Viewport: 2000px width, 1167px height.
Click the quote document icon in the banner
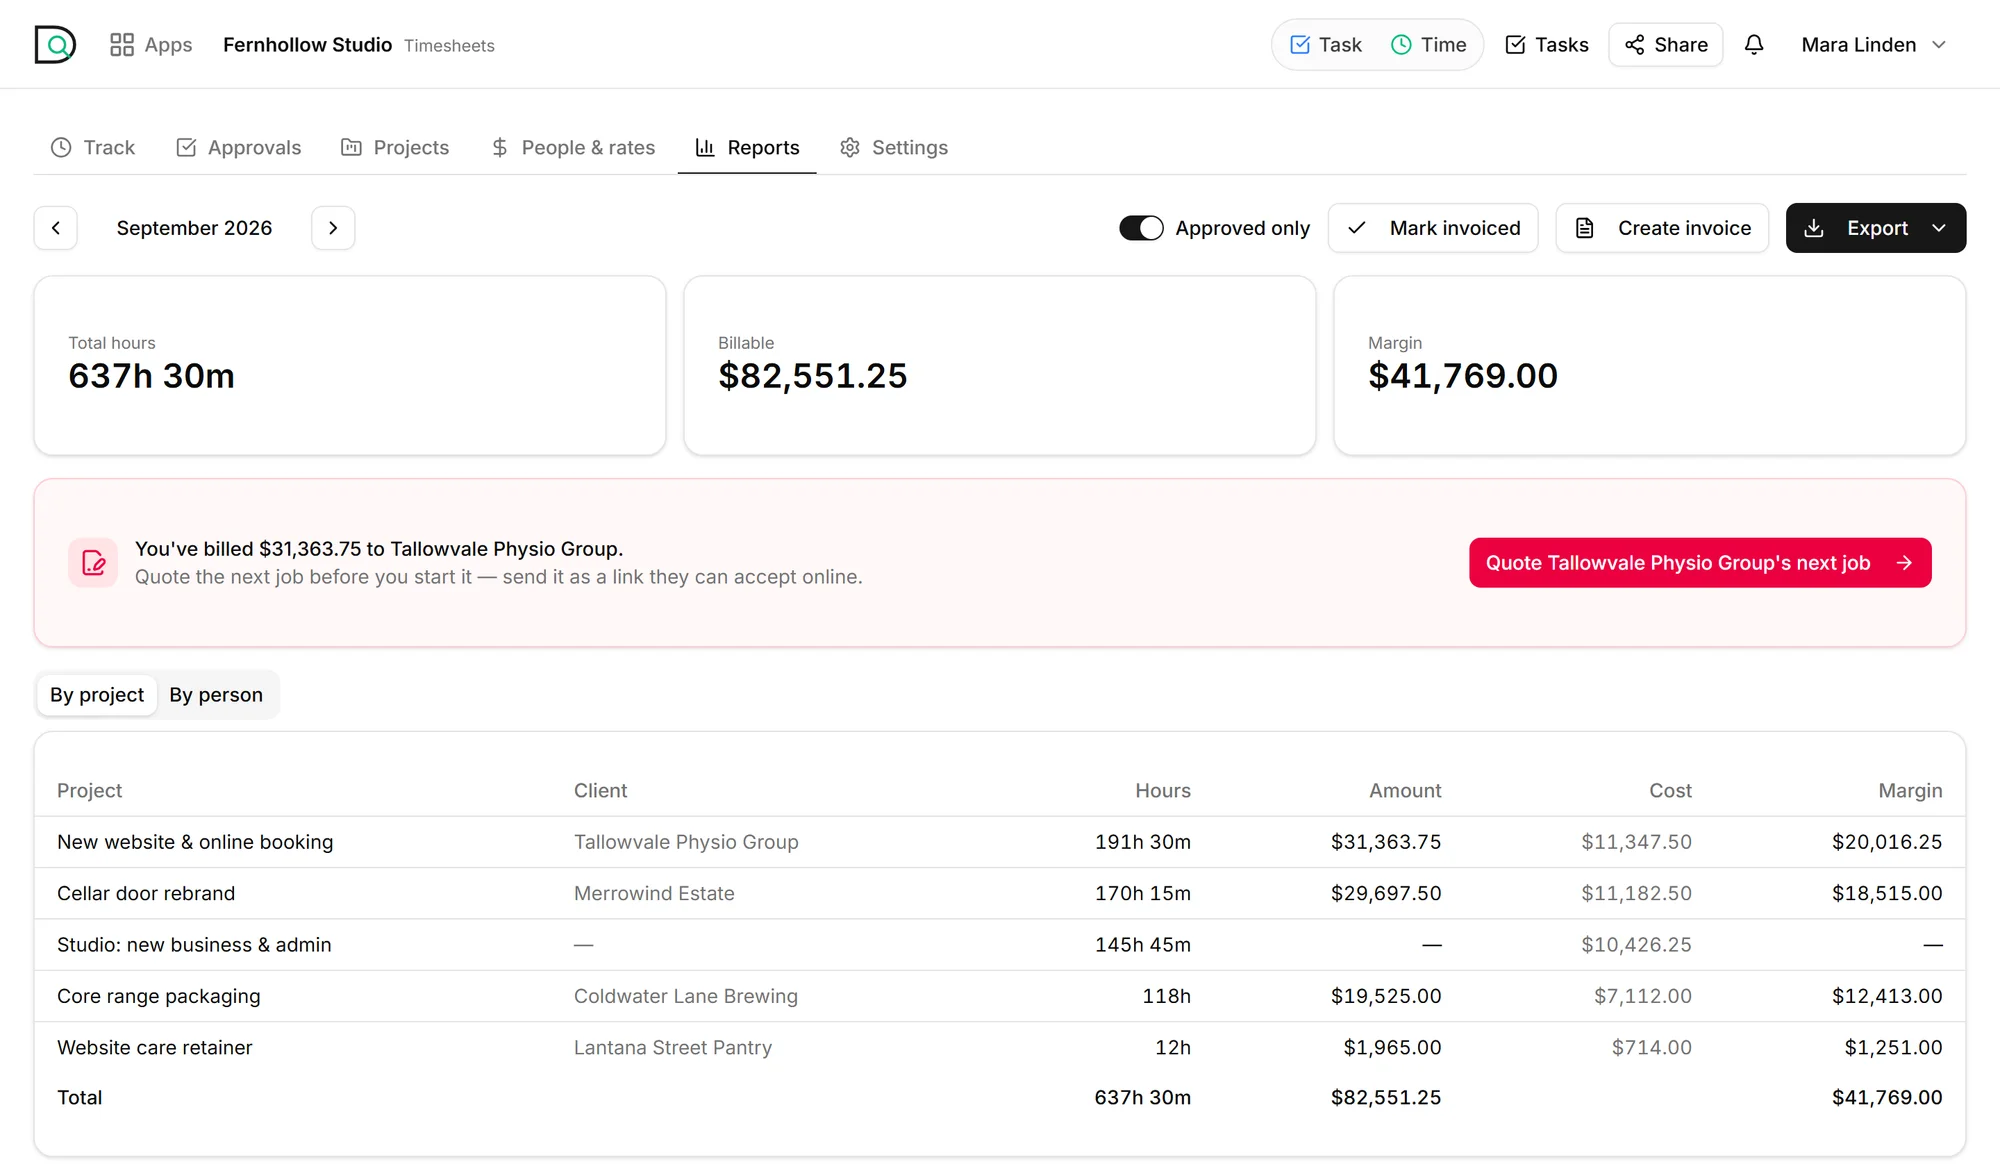(x=93, y=563)
